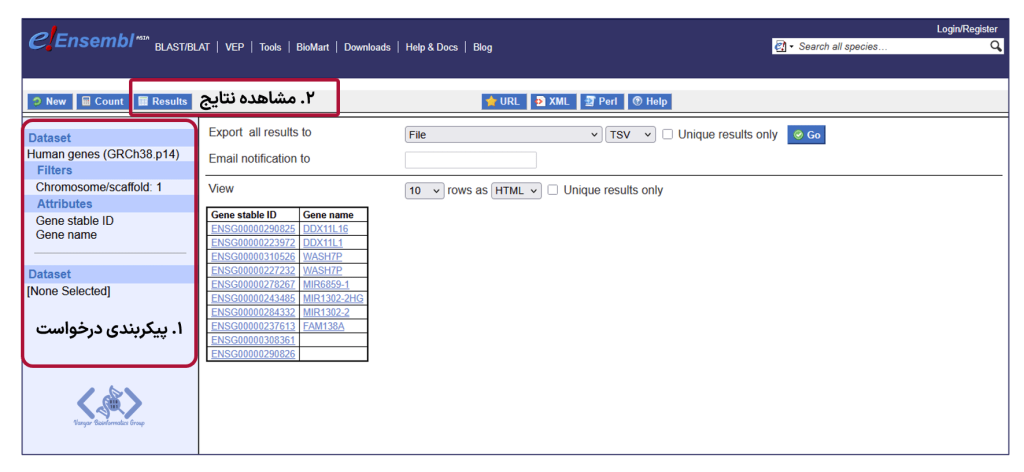Screen dimensions: 1024x472
Task: Open the Help button in toolbar
Action: click(650, 101)
